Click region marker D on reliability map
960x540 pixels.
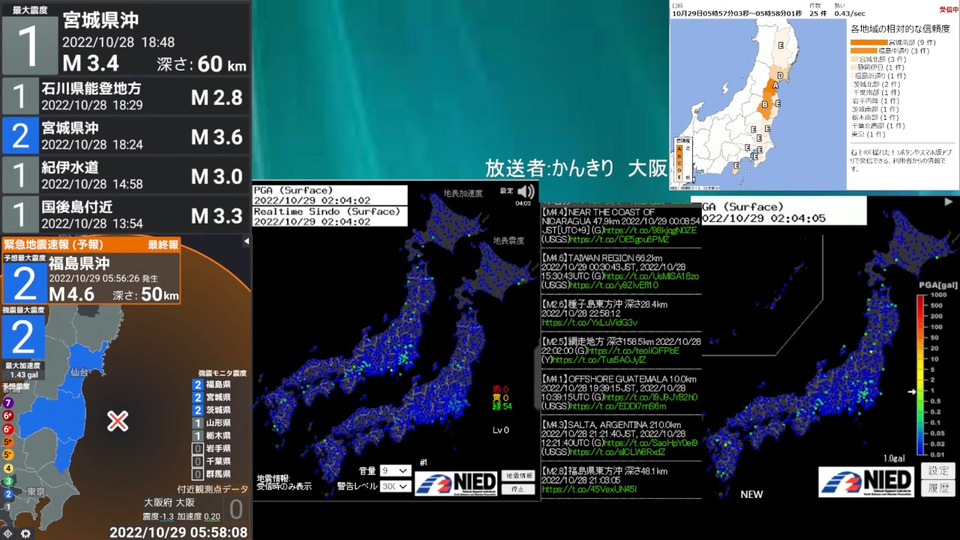(780, 76)
